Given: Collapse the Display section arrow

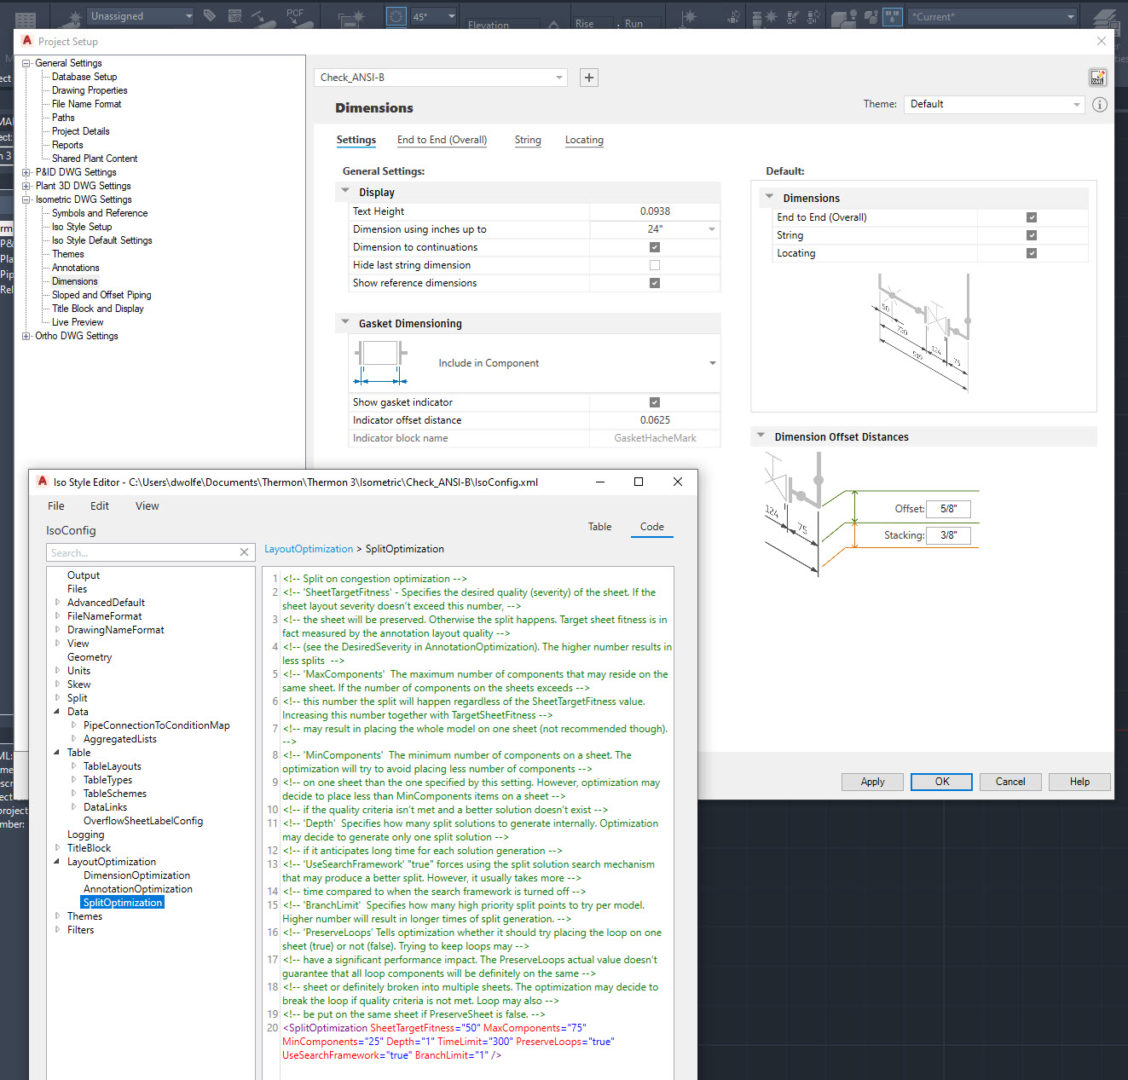Looking at the screenshot, I should (x=346, y=192).
